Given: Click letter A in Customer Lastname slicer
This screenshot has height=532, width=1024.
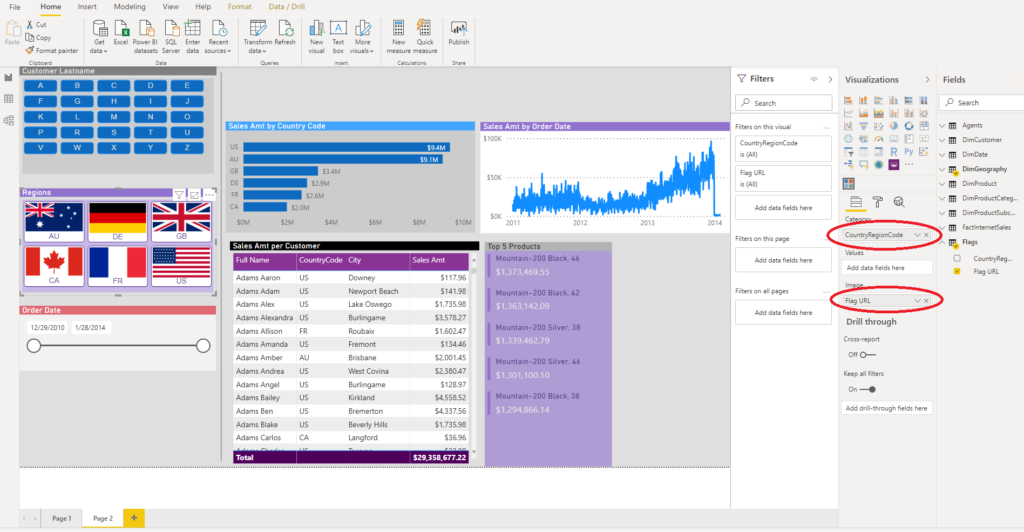Looking at the screenshot, I should tap(40, 86).
